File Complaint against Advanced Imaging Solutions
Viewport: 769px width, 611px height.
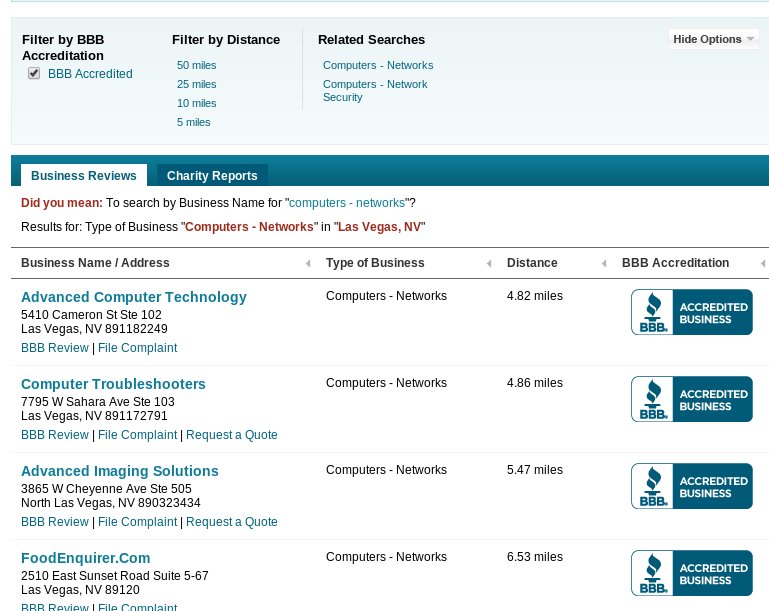tap(137, 522)
